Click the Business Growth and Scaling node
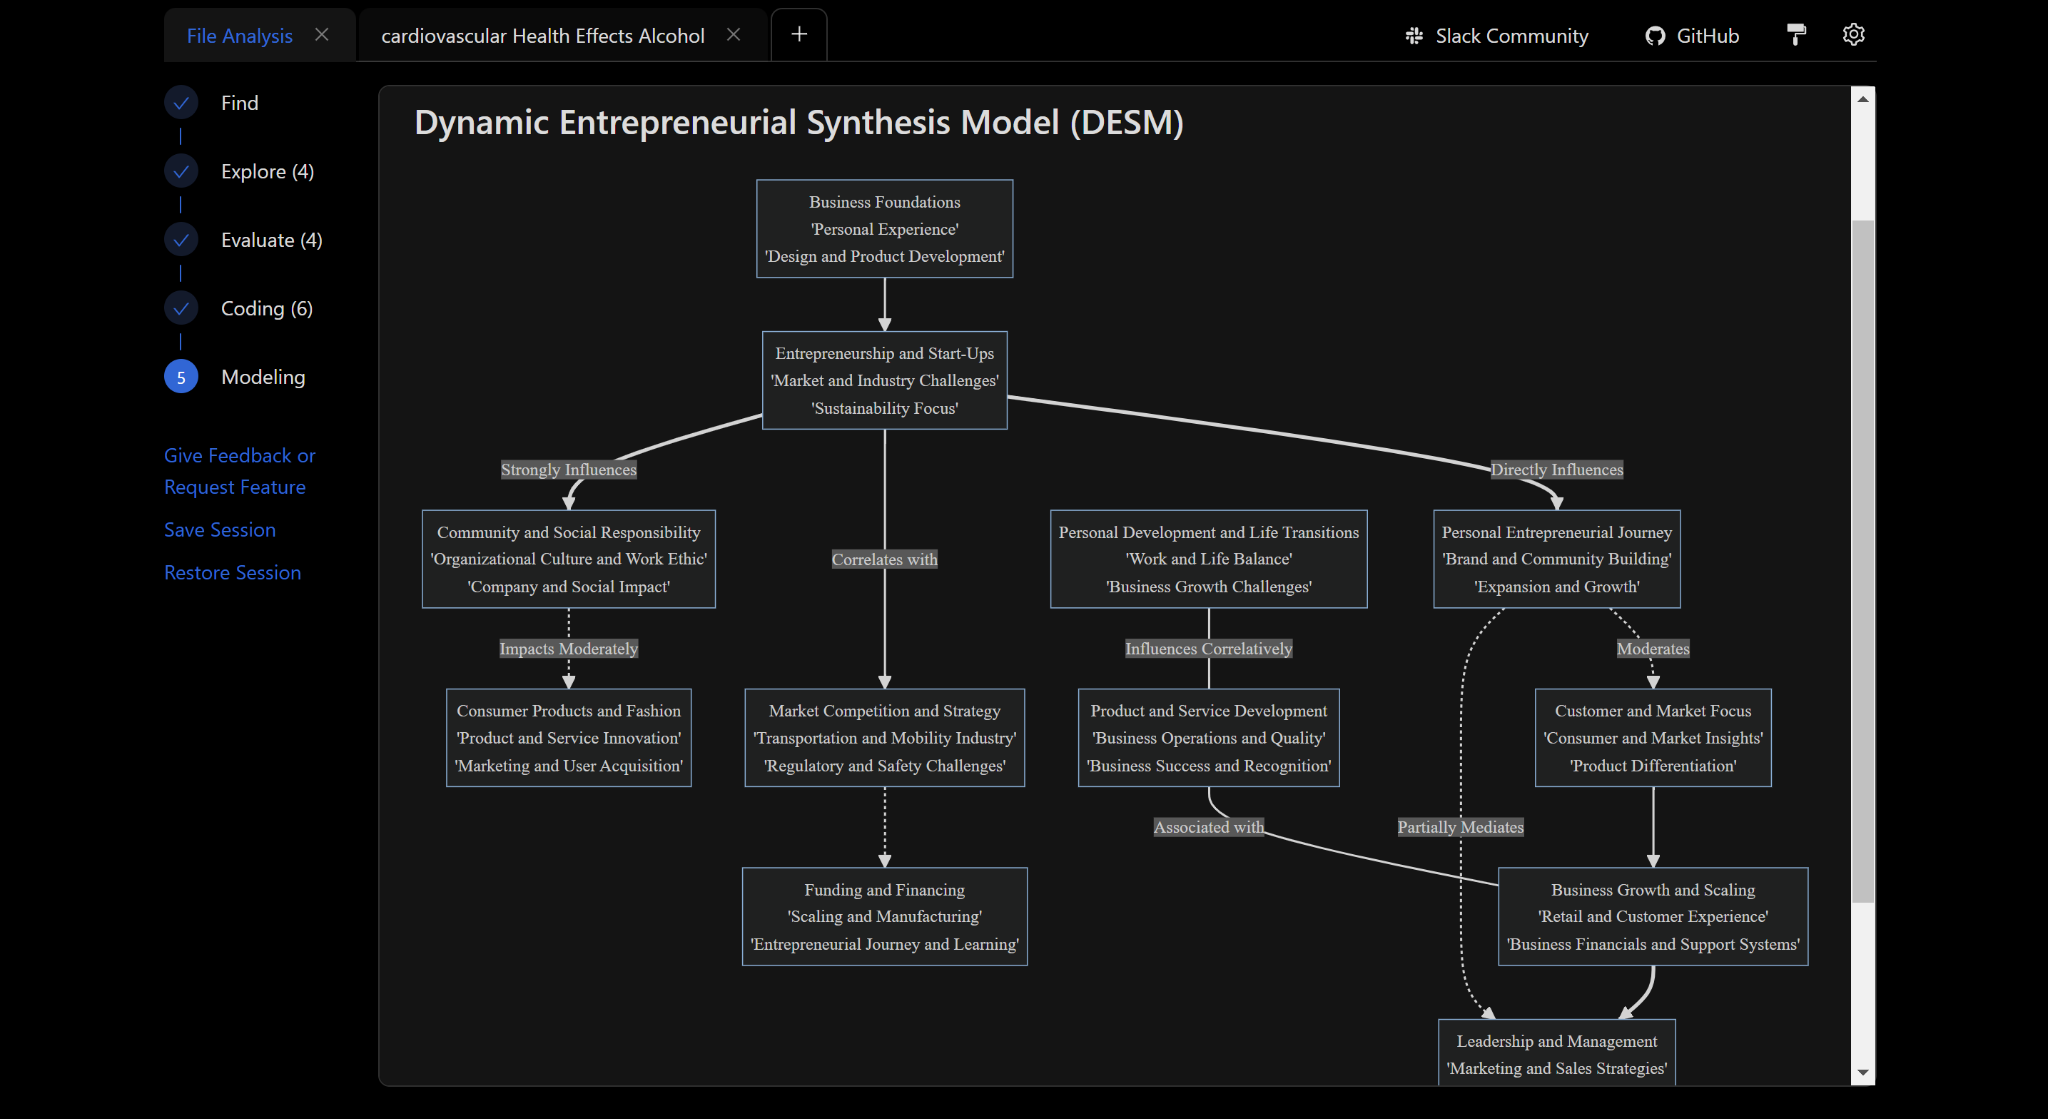The width and height of the screenshot is (2048, 1119). click(x=1653, y=917)
